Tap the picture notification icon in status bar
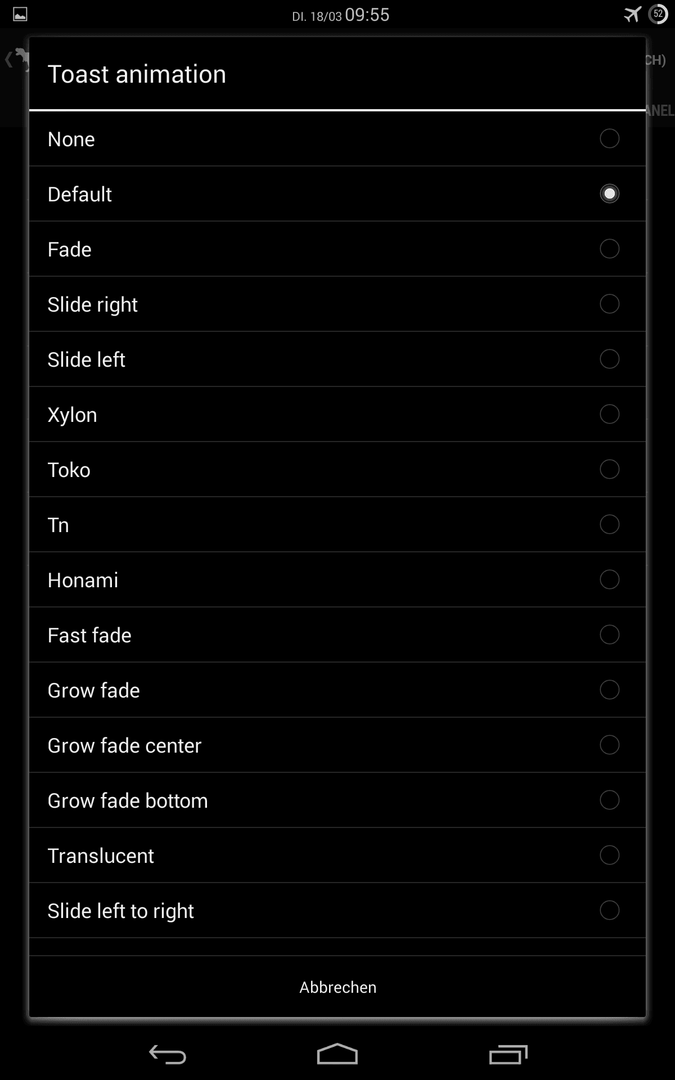675x1080 pixels. pyautogui.click(x=20, y=14)
